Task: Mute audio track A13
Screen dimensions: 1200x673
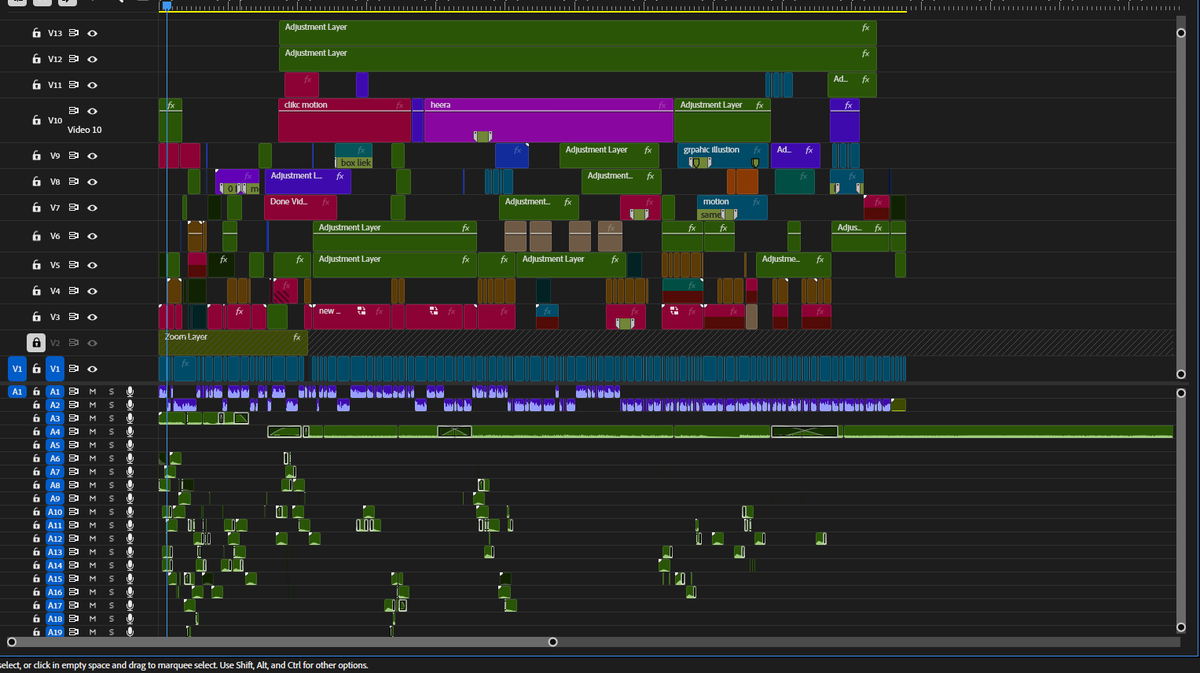Action: tap(92, 552)
